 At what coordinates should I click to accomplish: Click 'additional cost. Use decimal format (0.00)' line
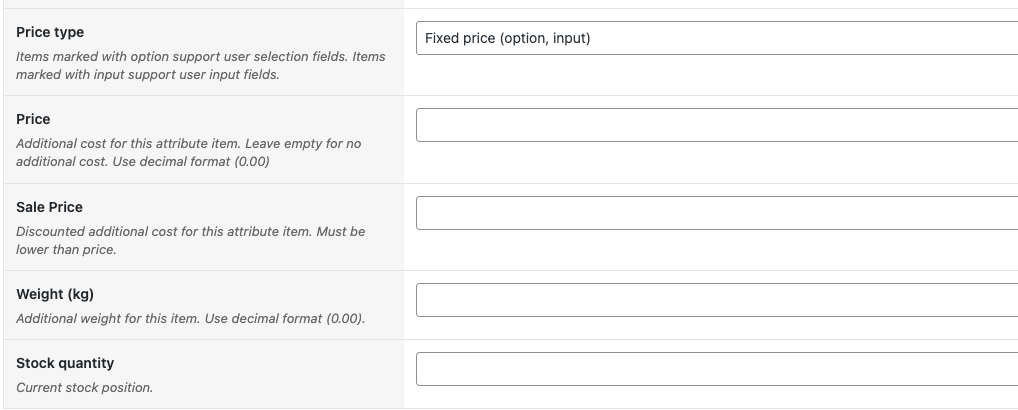tap(143, 162)
